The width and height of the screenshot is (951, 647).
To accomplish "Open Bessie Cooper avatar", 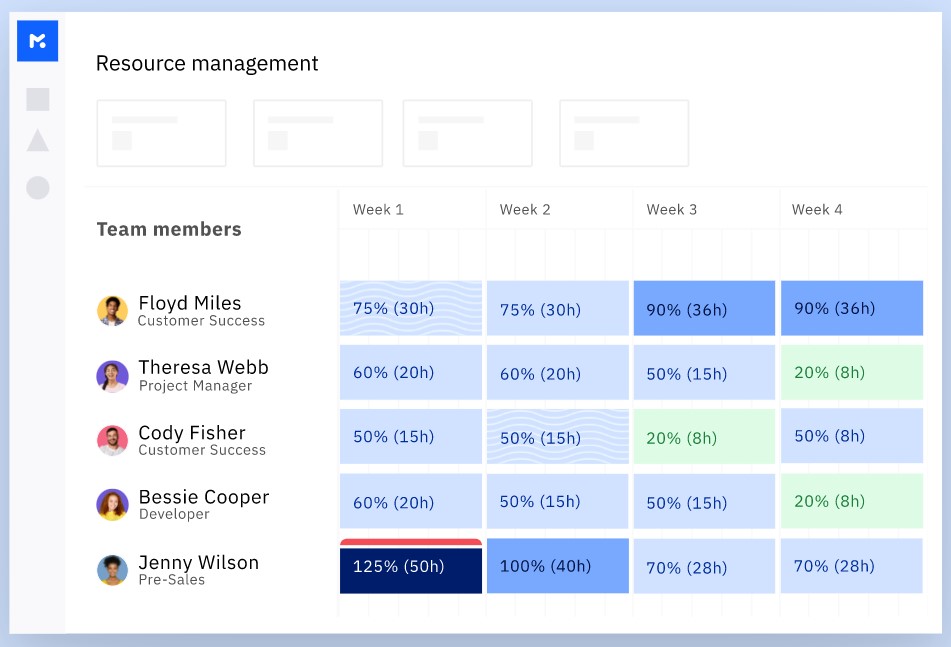I will pyautogui.click(x=112, y=505).
